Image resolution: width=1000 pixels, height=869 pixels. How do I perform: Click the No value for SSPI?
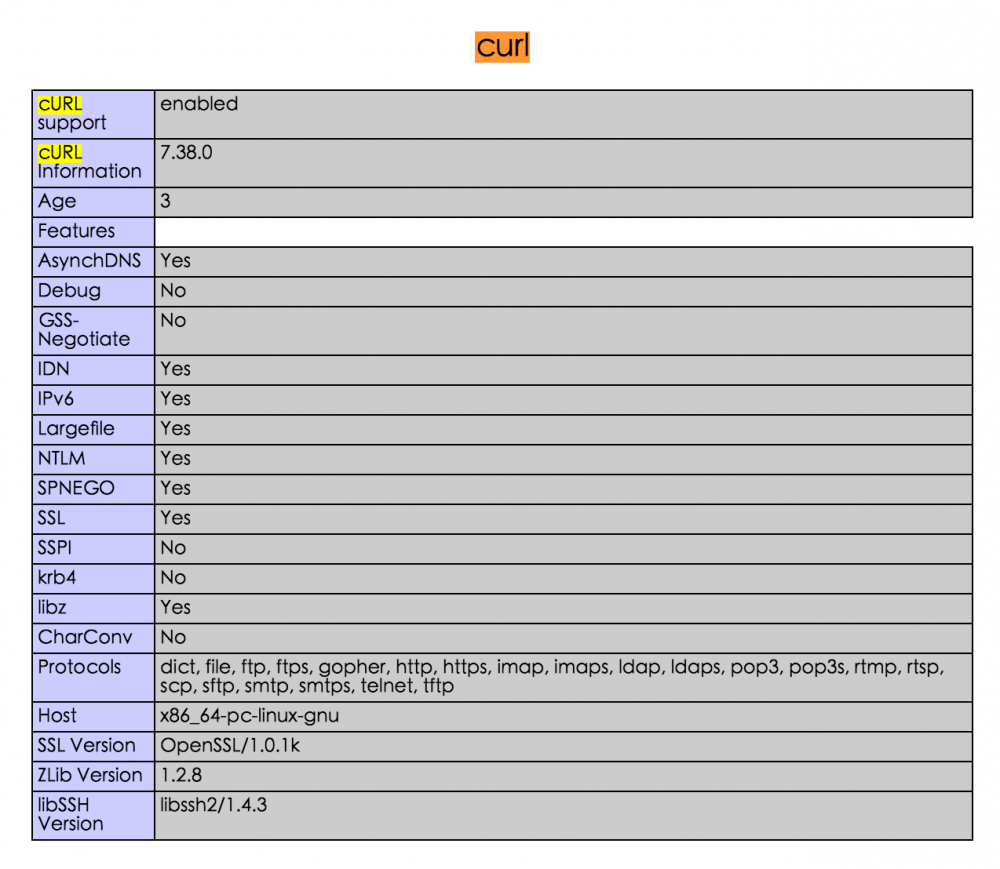click(173, 548)
